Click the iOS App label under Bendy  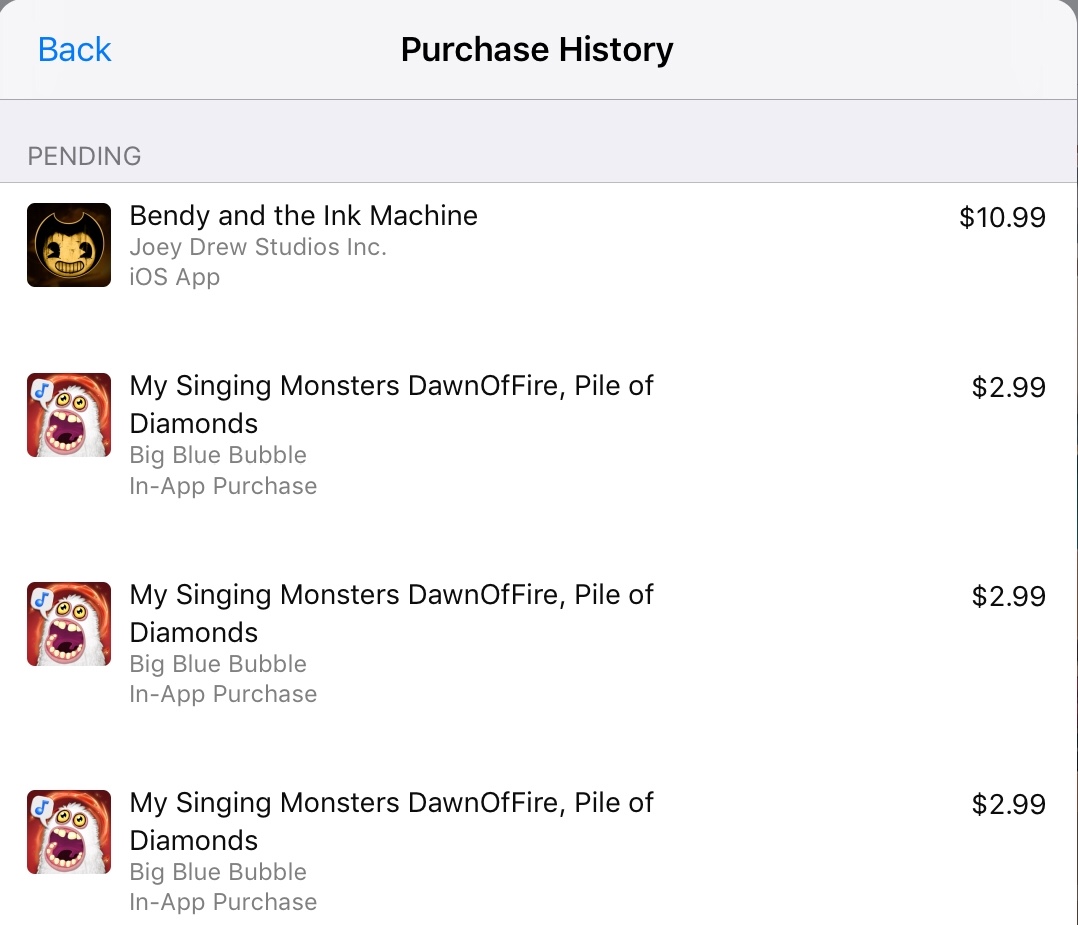click(x=175, y=277)
